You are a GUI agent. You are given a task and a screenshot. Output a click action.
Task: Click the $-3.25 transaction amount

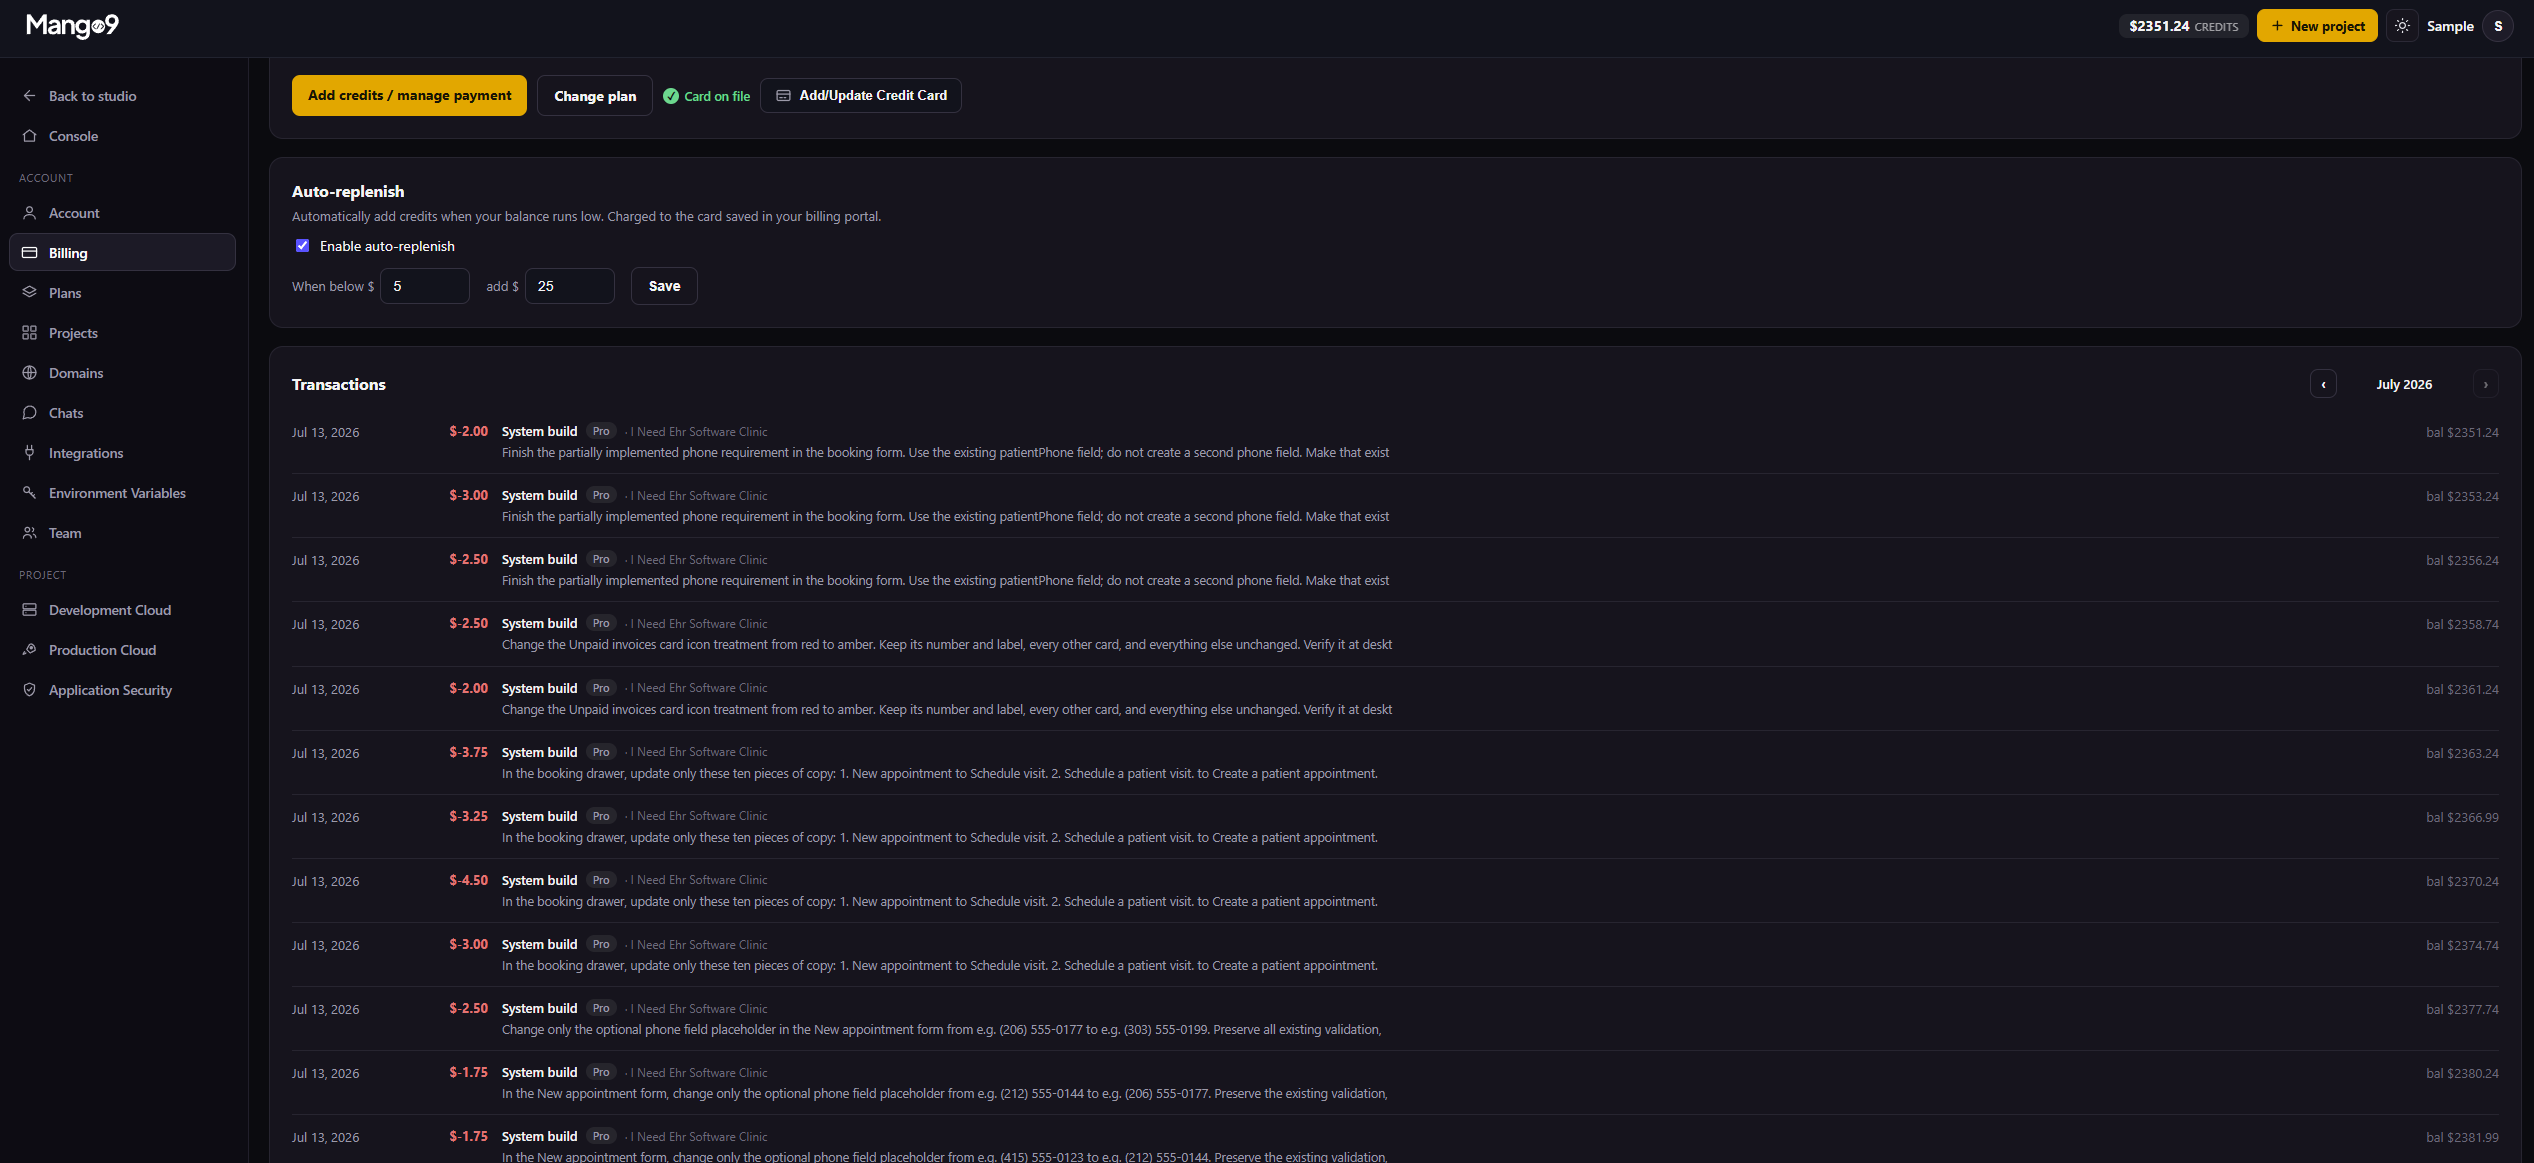[x=469, y=816]
